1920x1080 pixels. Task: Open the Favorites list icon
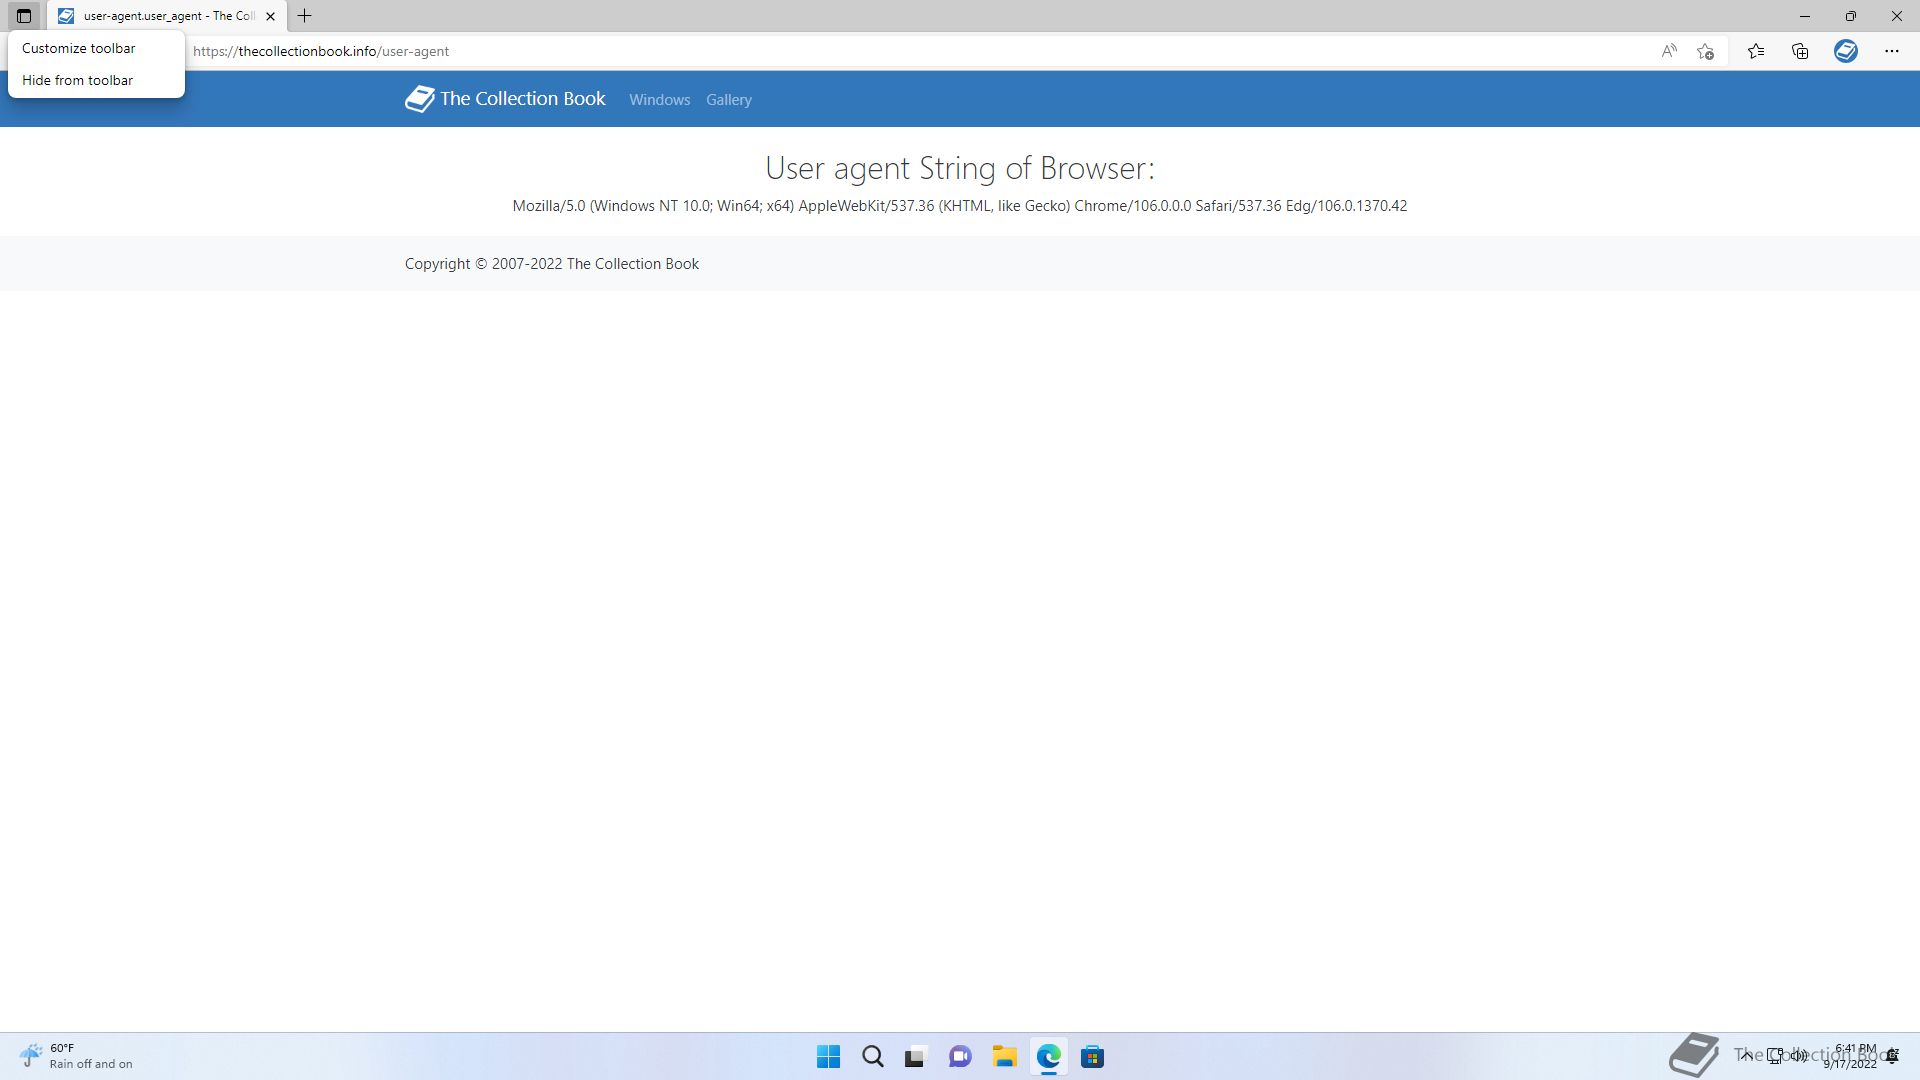click(1756, 51)
